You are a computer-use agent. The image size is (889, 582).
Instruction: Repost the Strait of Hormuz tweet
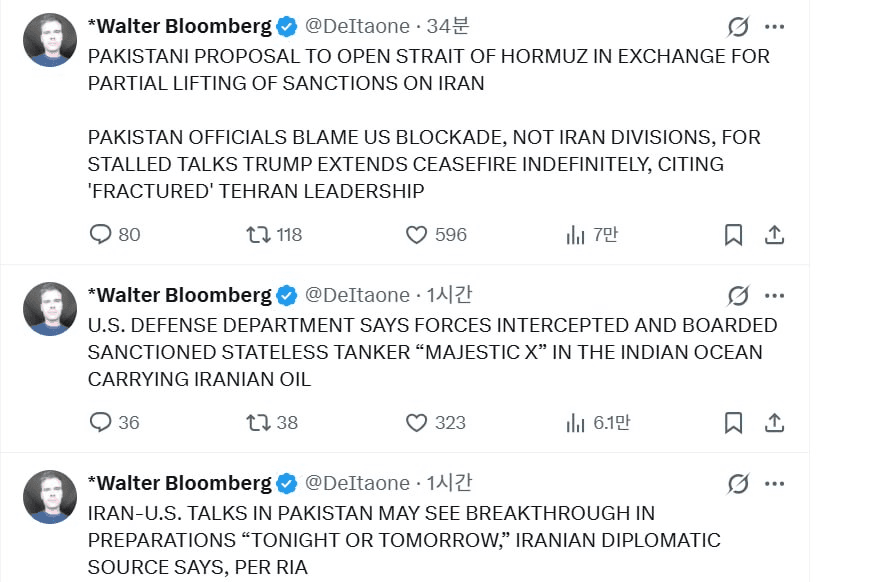(258, 235)
